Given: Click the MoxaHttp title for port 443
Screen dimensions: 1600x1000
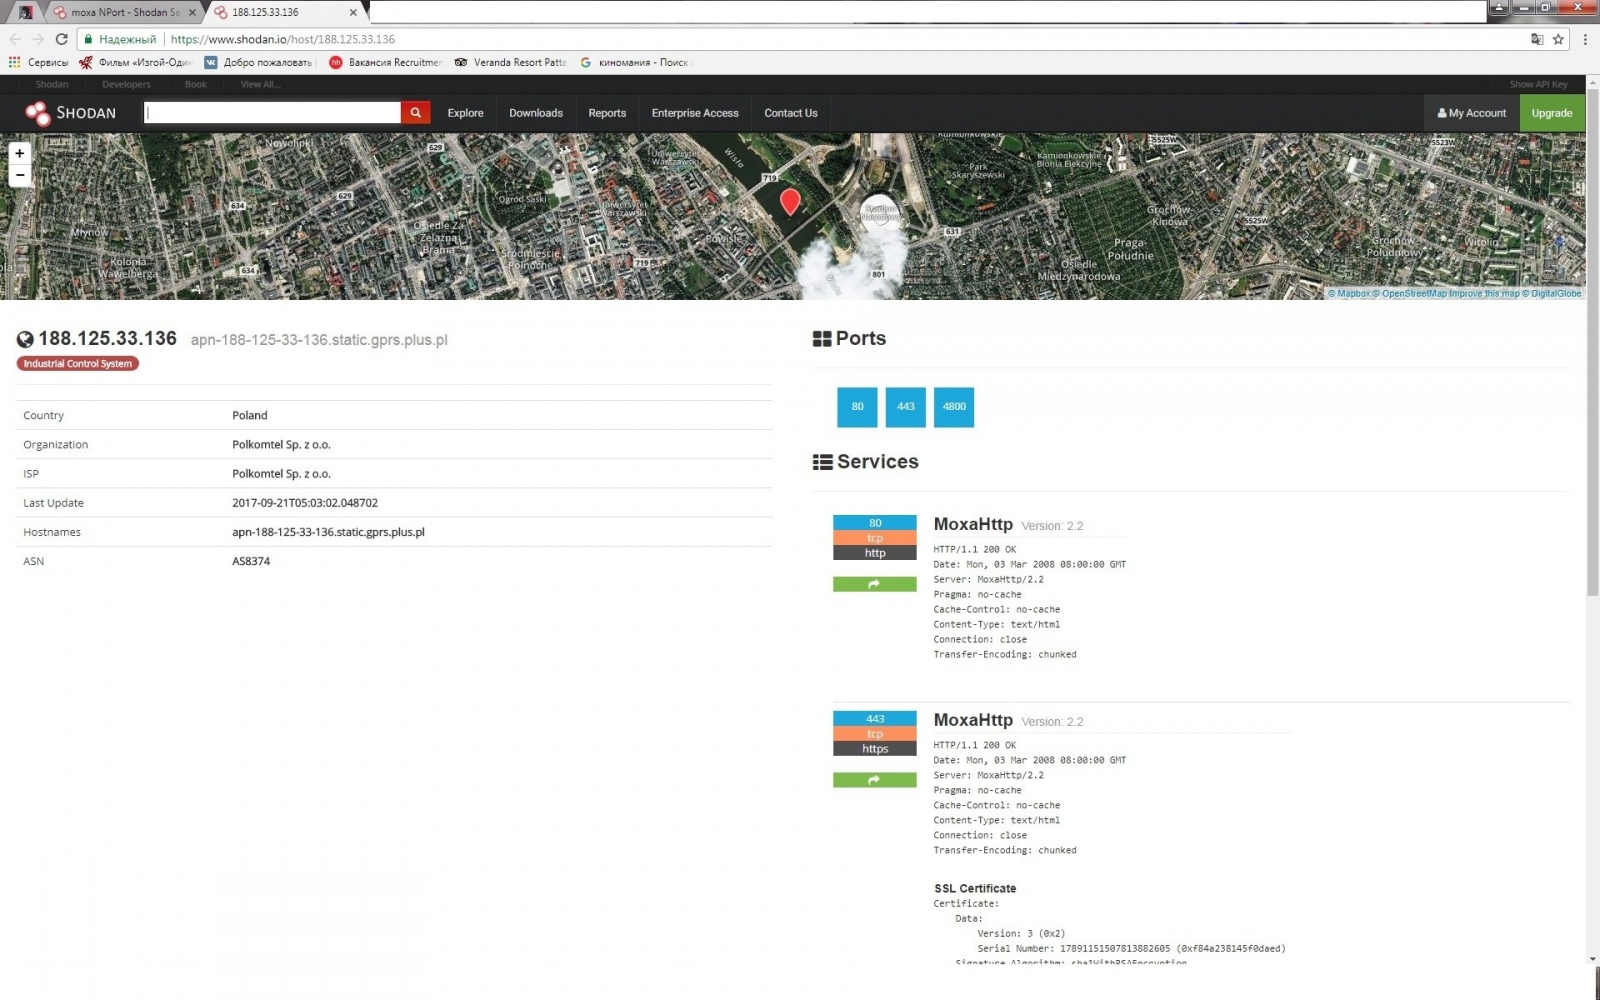Looking at the screenshot, I should (973, 720).
